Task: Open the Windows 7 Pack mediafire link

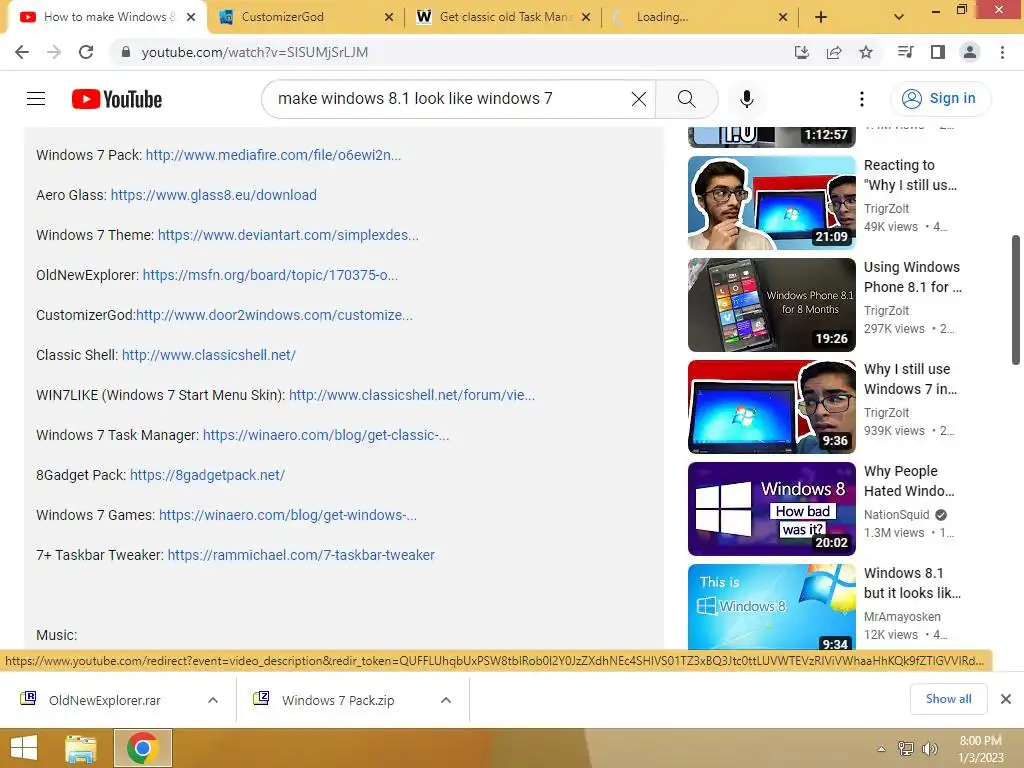Action: click(x=273, y=155)
